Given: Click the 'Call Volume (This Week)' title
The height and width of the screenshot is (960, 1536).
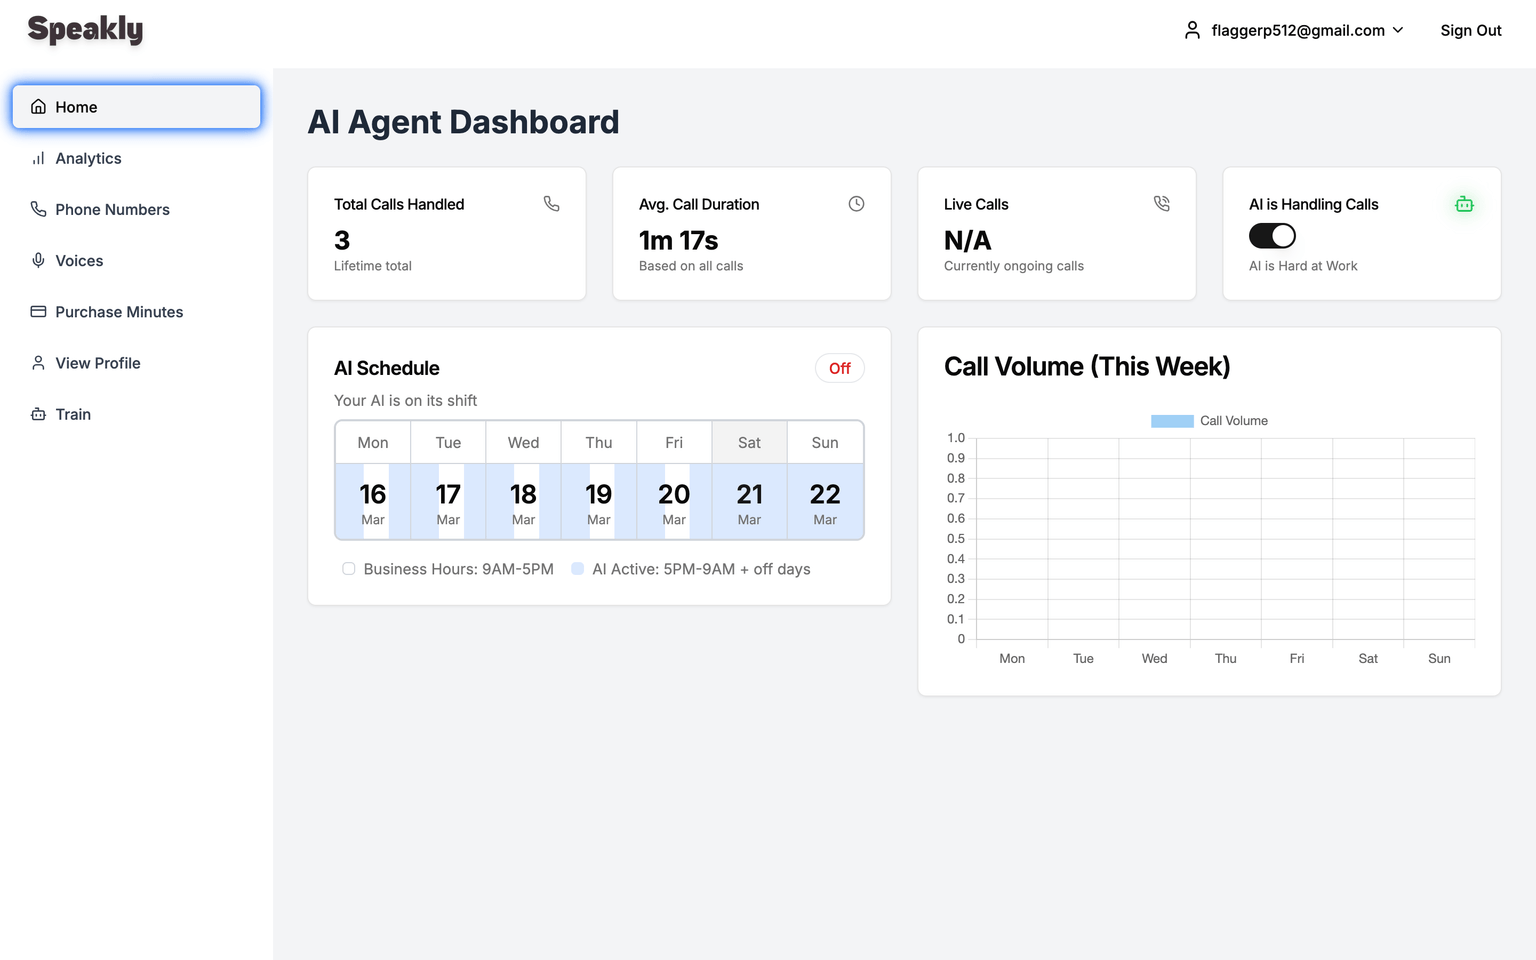Looking at the screenshot, I should point(1087,367).
